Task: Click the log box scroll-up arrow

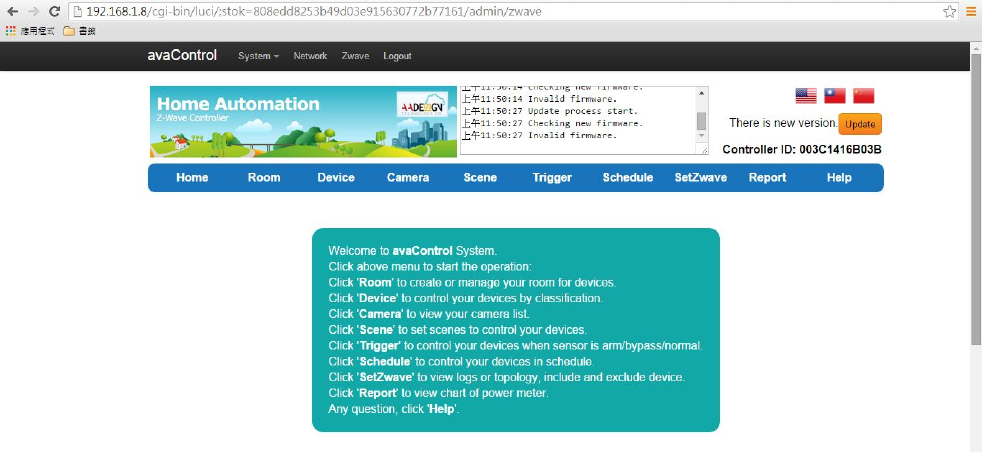Action: click(701, 93)
